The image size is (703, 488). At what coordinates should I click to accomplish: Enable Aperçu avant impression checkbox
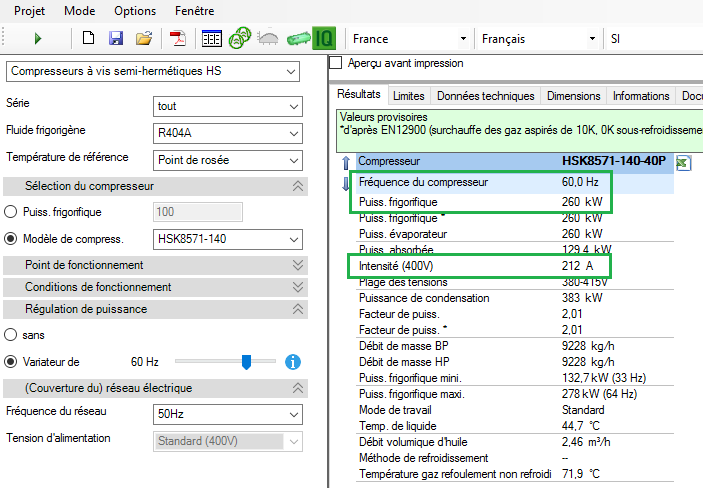tap(336, 63)
